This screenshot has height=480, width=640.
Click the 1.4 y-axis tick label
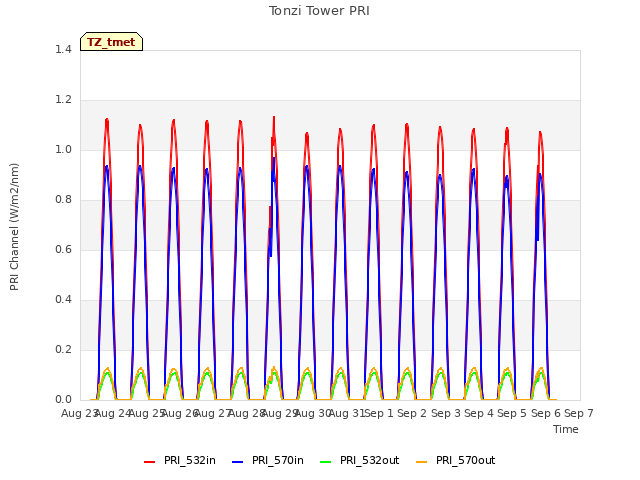coord(63,49)
